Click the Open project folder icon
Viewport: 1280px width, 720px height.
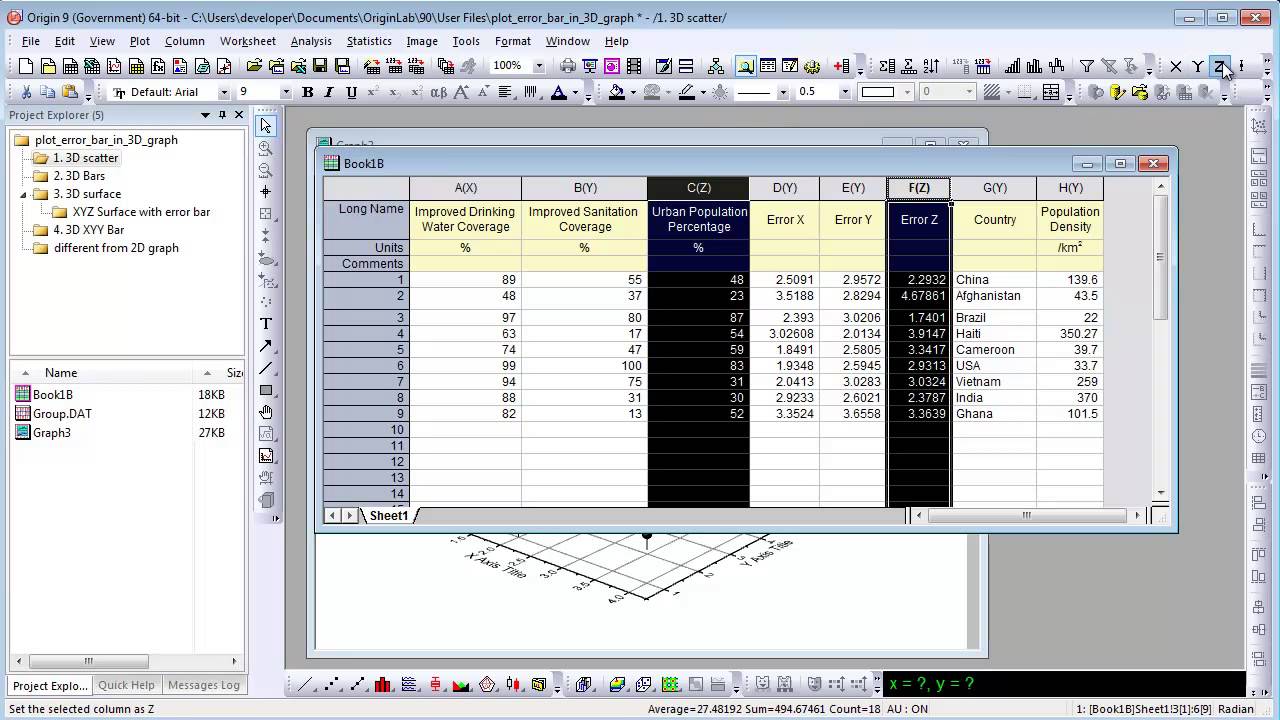click(x=254, y=66)
